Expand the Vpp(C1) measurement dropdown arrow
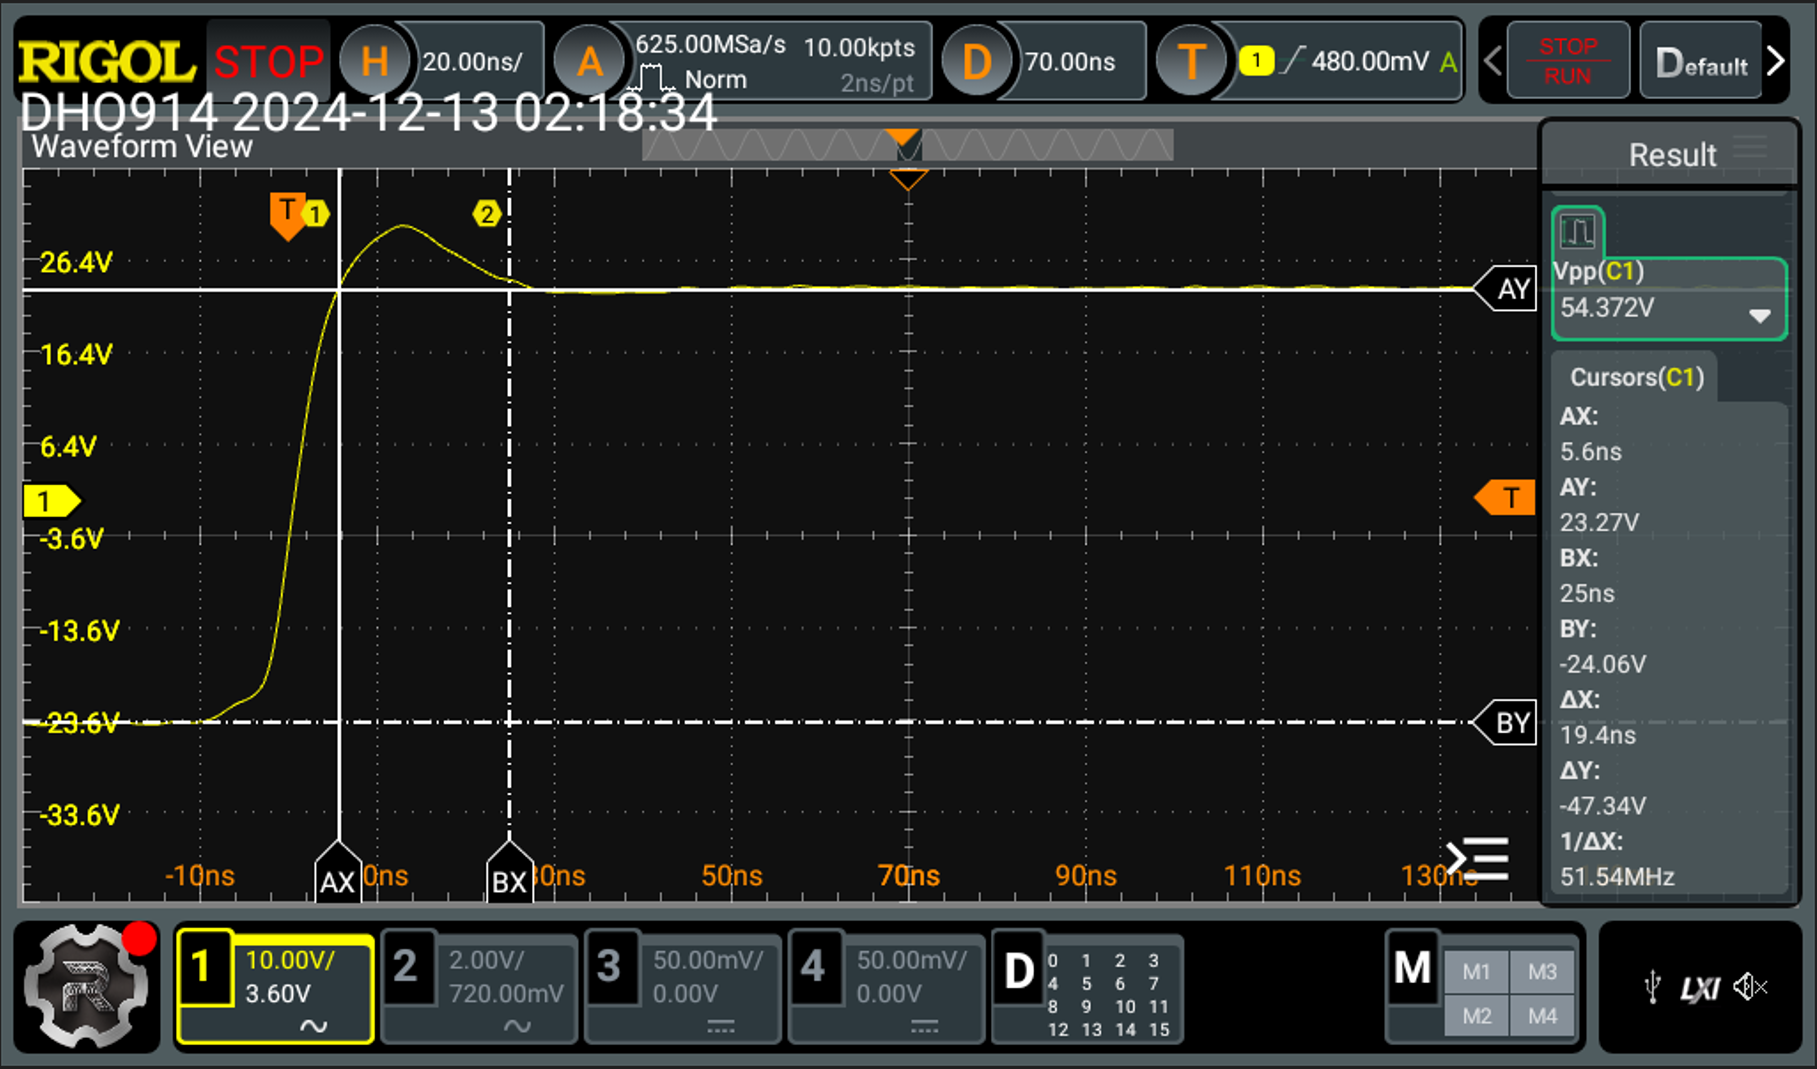This screenshot has height=1069, width=1817. click(x=1760, y=316)
